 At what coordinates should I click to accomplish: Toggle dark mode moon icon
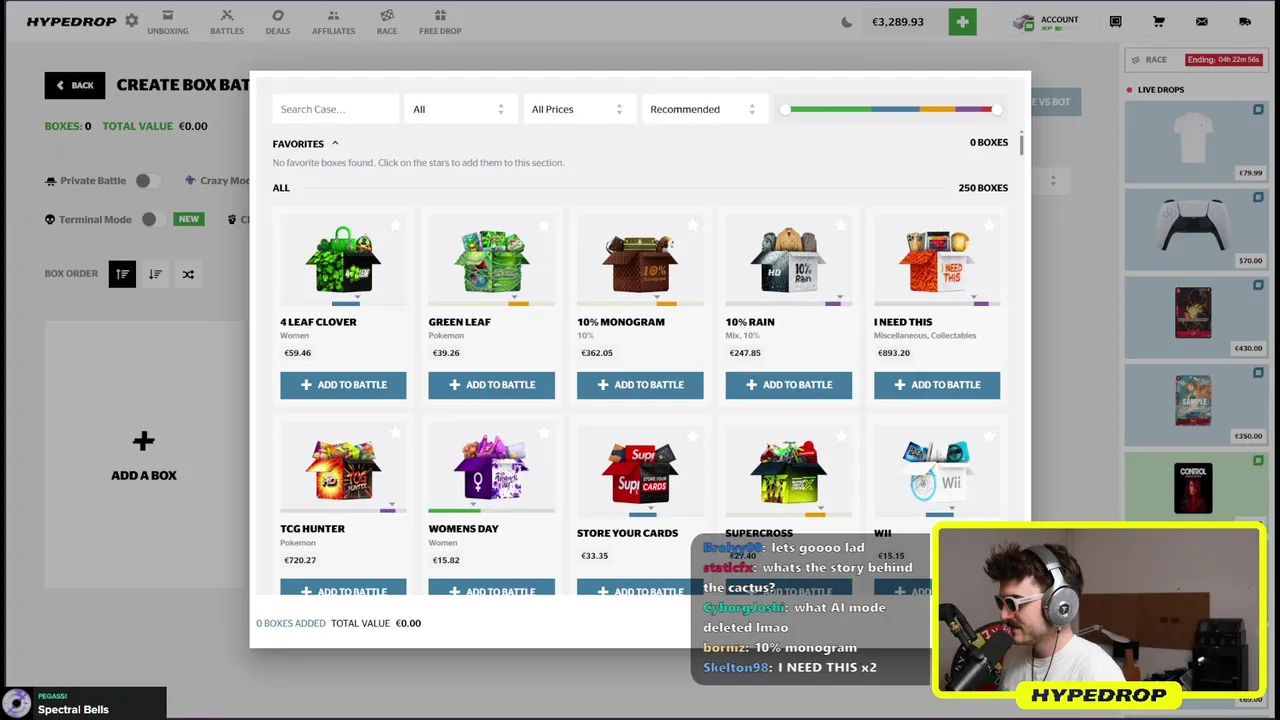pyautogui.click(x=847, y=22)
